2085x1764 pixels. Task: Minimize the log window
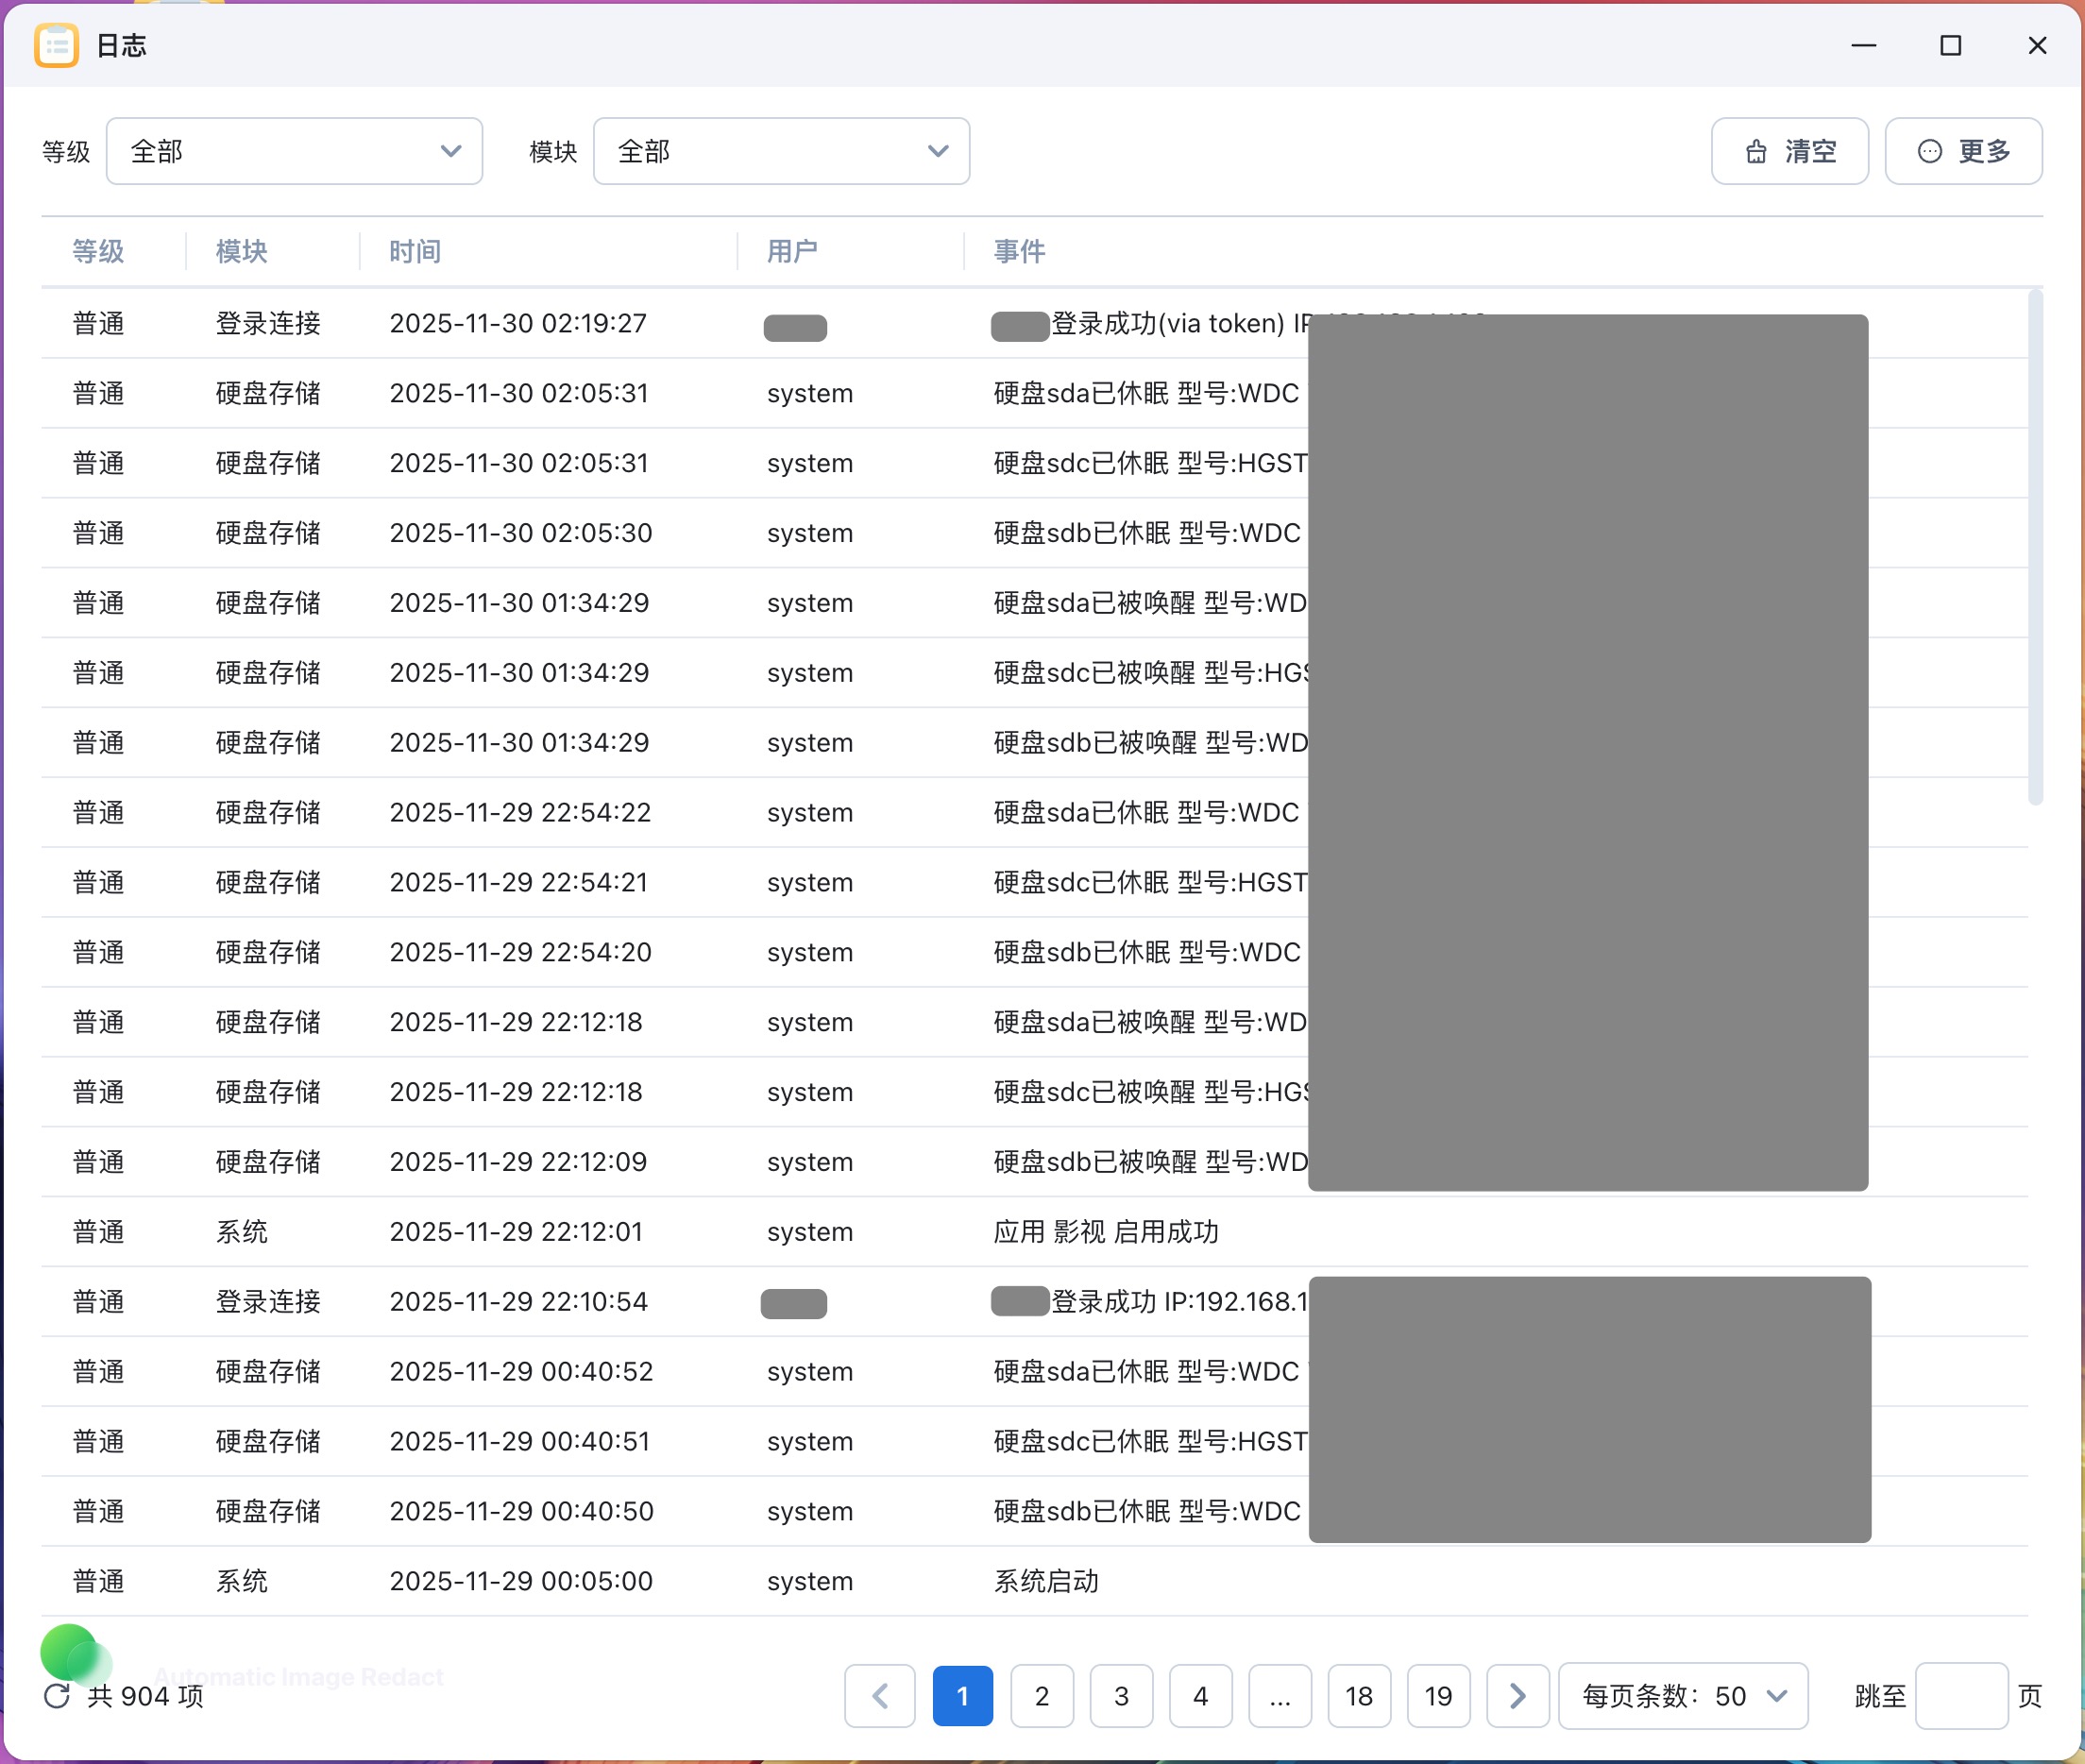(x=1863, y=45)
